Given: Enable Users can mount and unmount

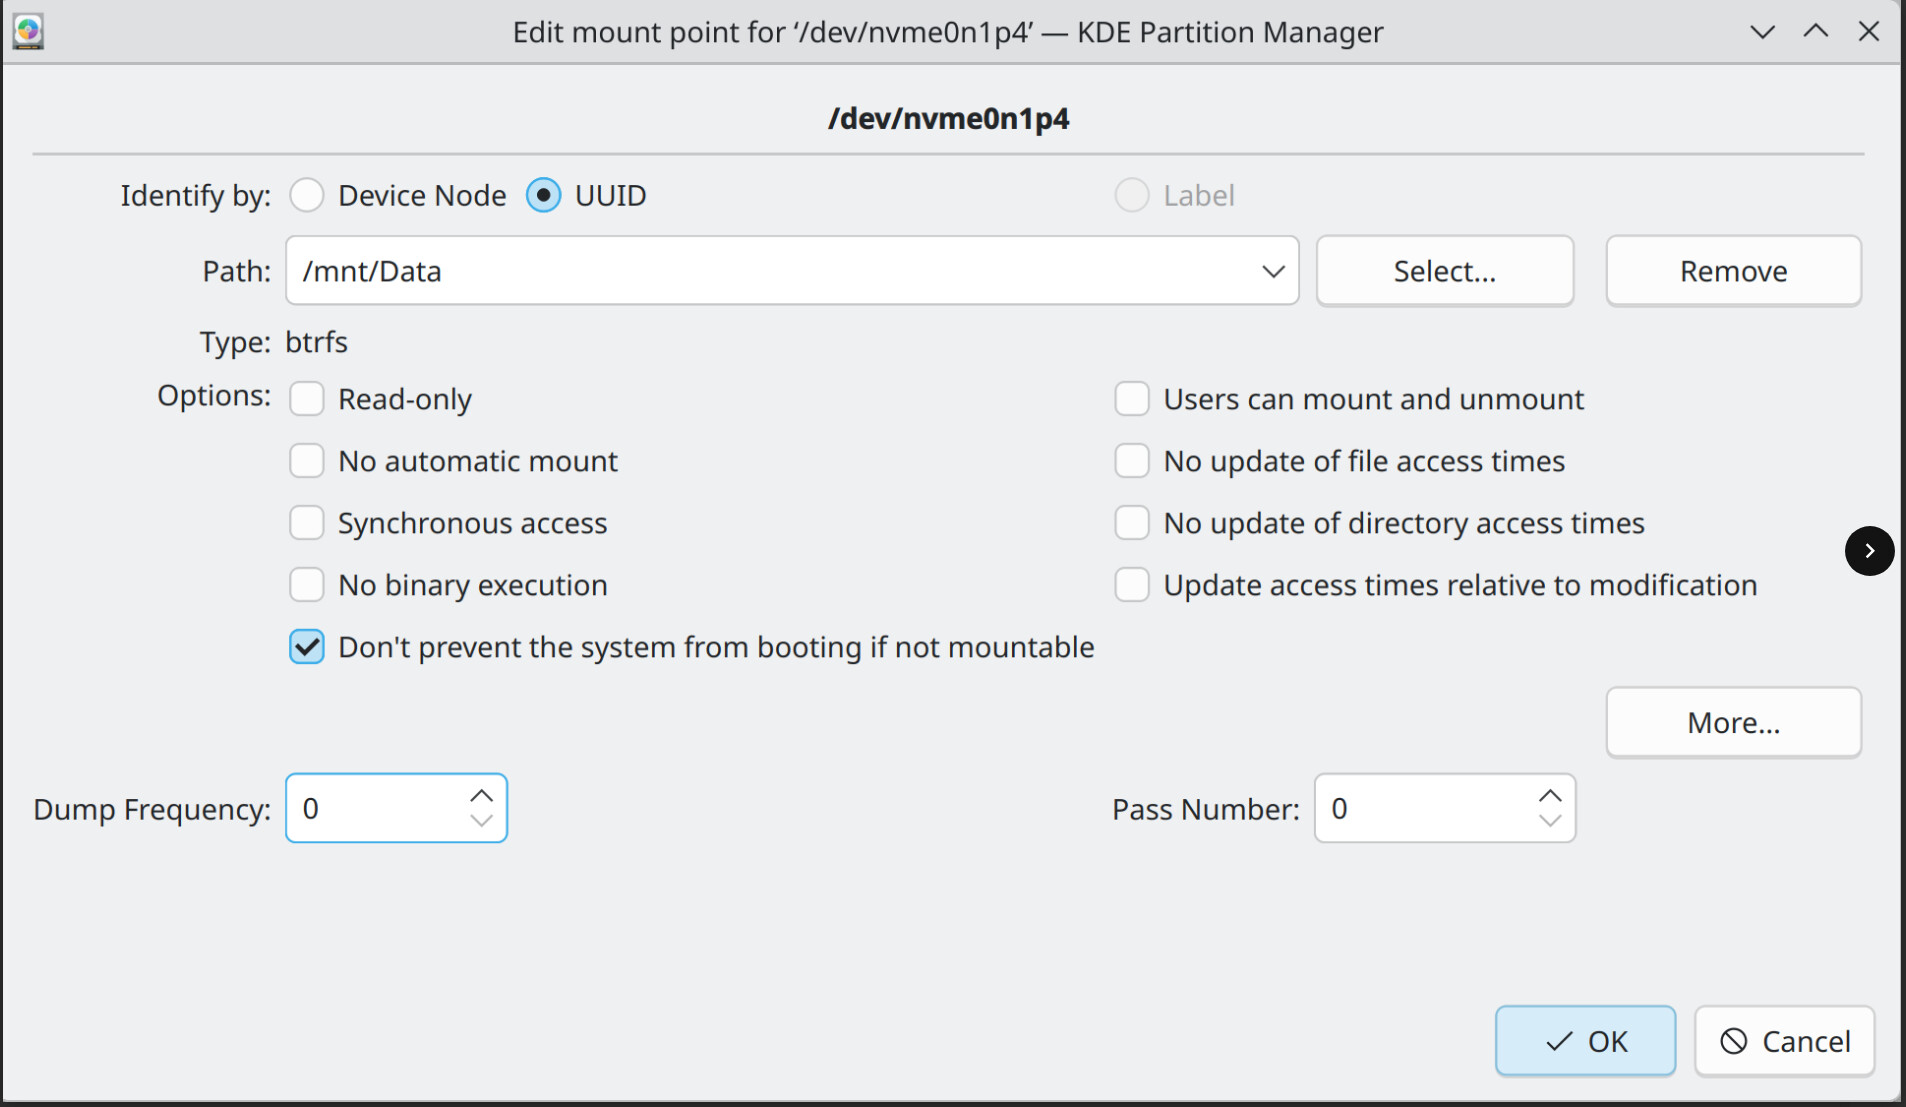Looking at the screenshot, I should pyautogui.click(x=1132, y=399).
